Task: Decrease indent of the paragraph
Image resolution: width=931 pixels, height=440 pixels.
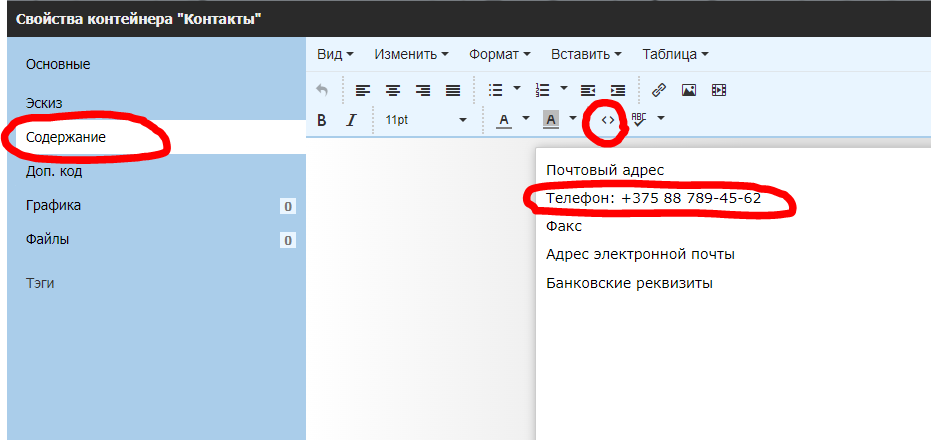Action: coord(588,90)
